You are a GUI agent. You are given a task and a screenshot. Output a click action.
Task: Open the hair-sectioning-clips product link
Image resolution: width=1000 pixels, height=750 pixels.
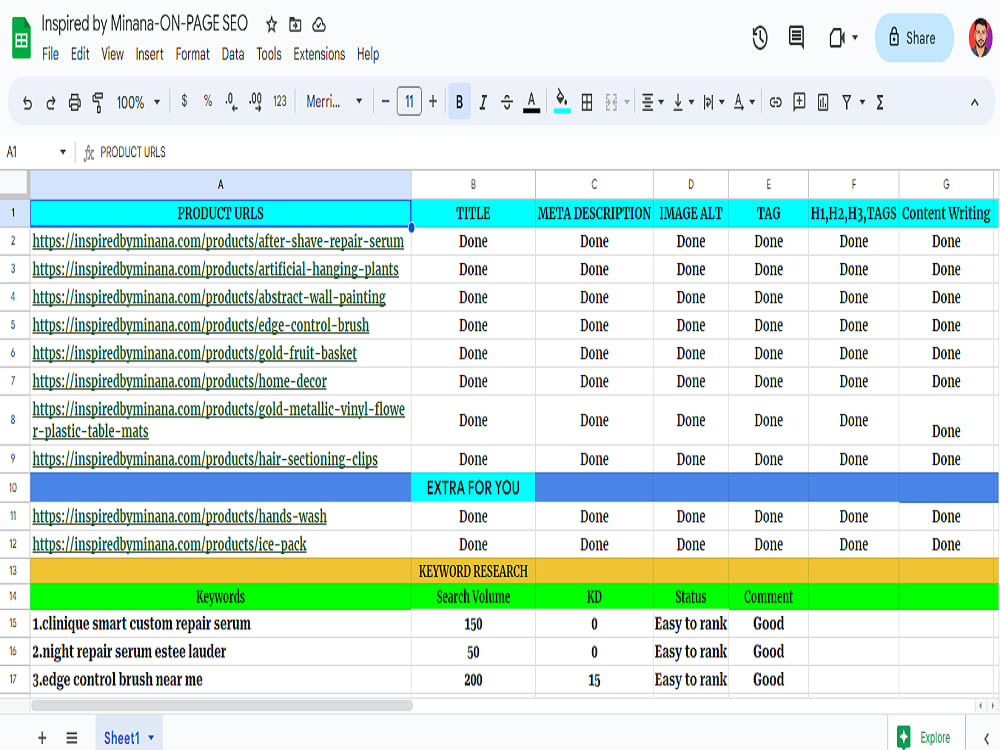click(205, 459)
